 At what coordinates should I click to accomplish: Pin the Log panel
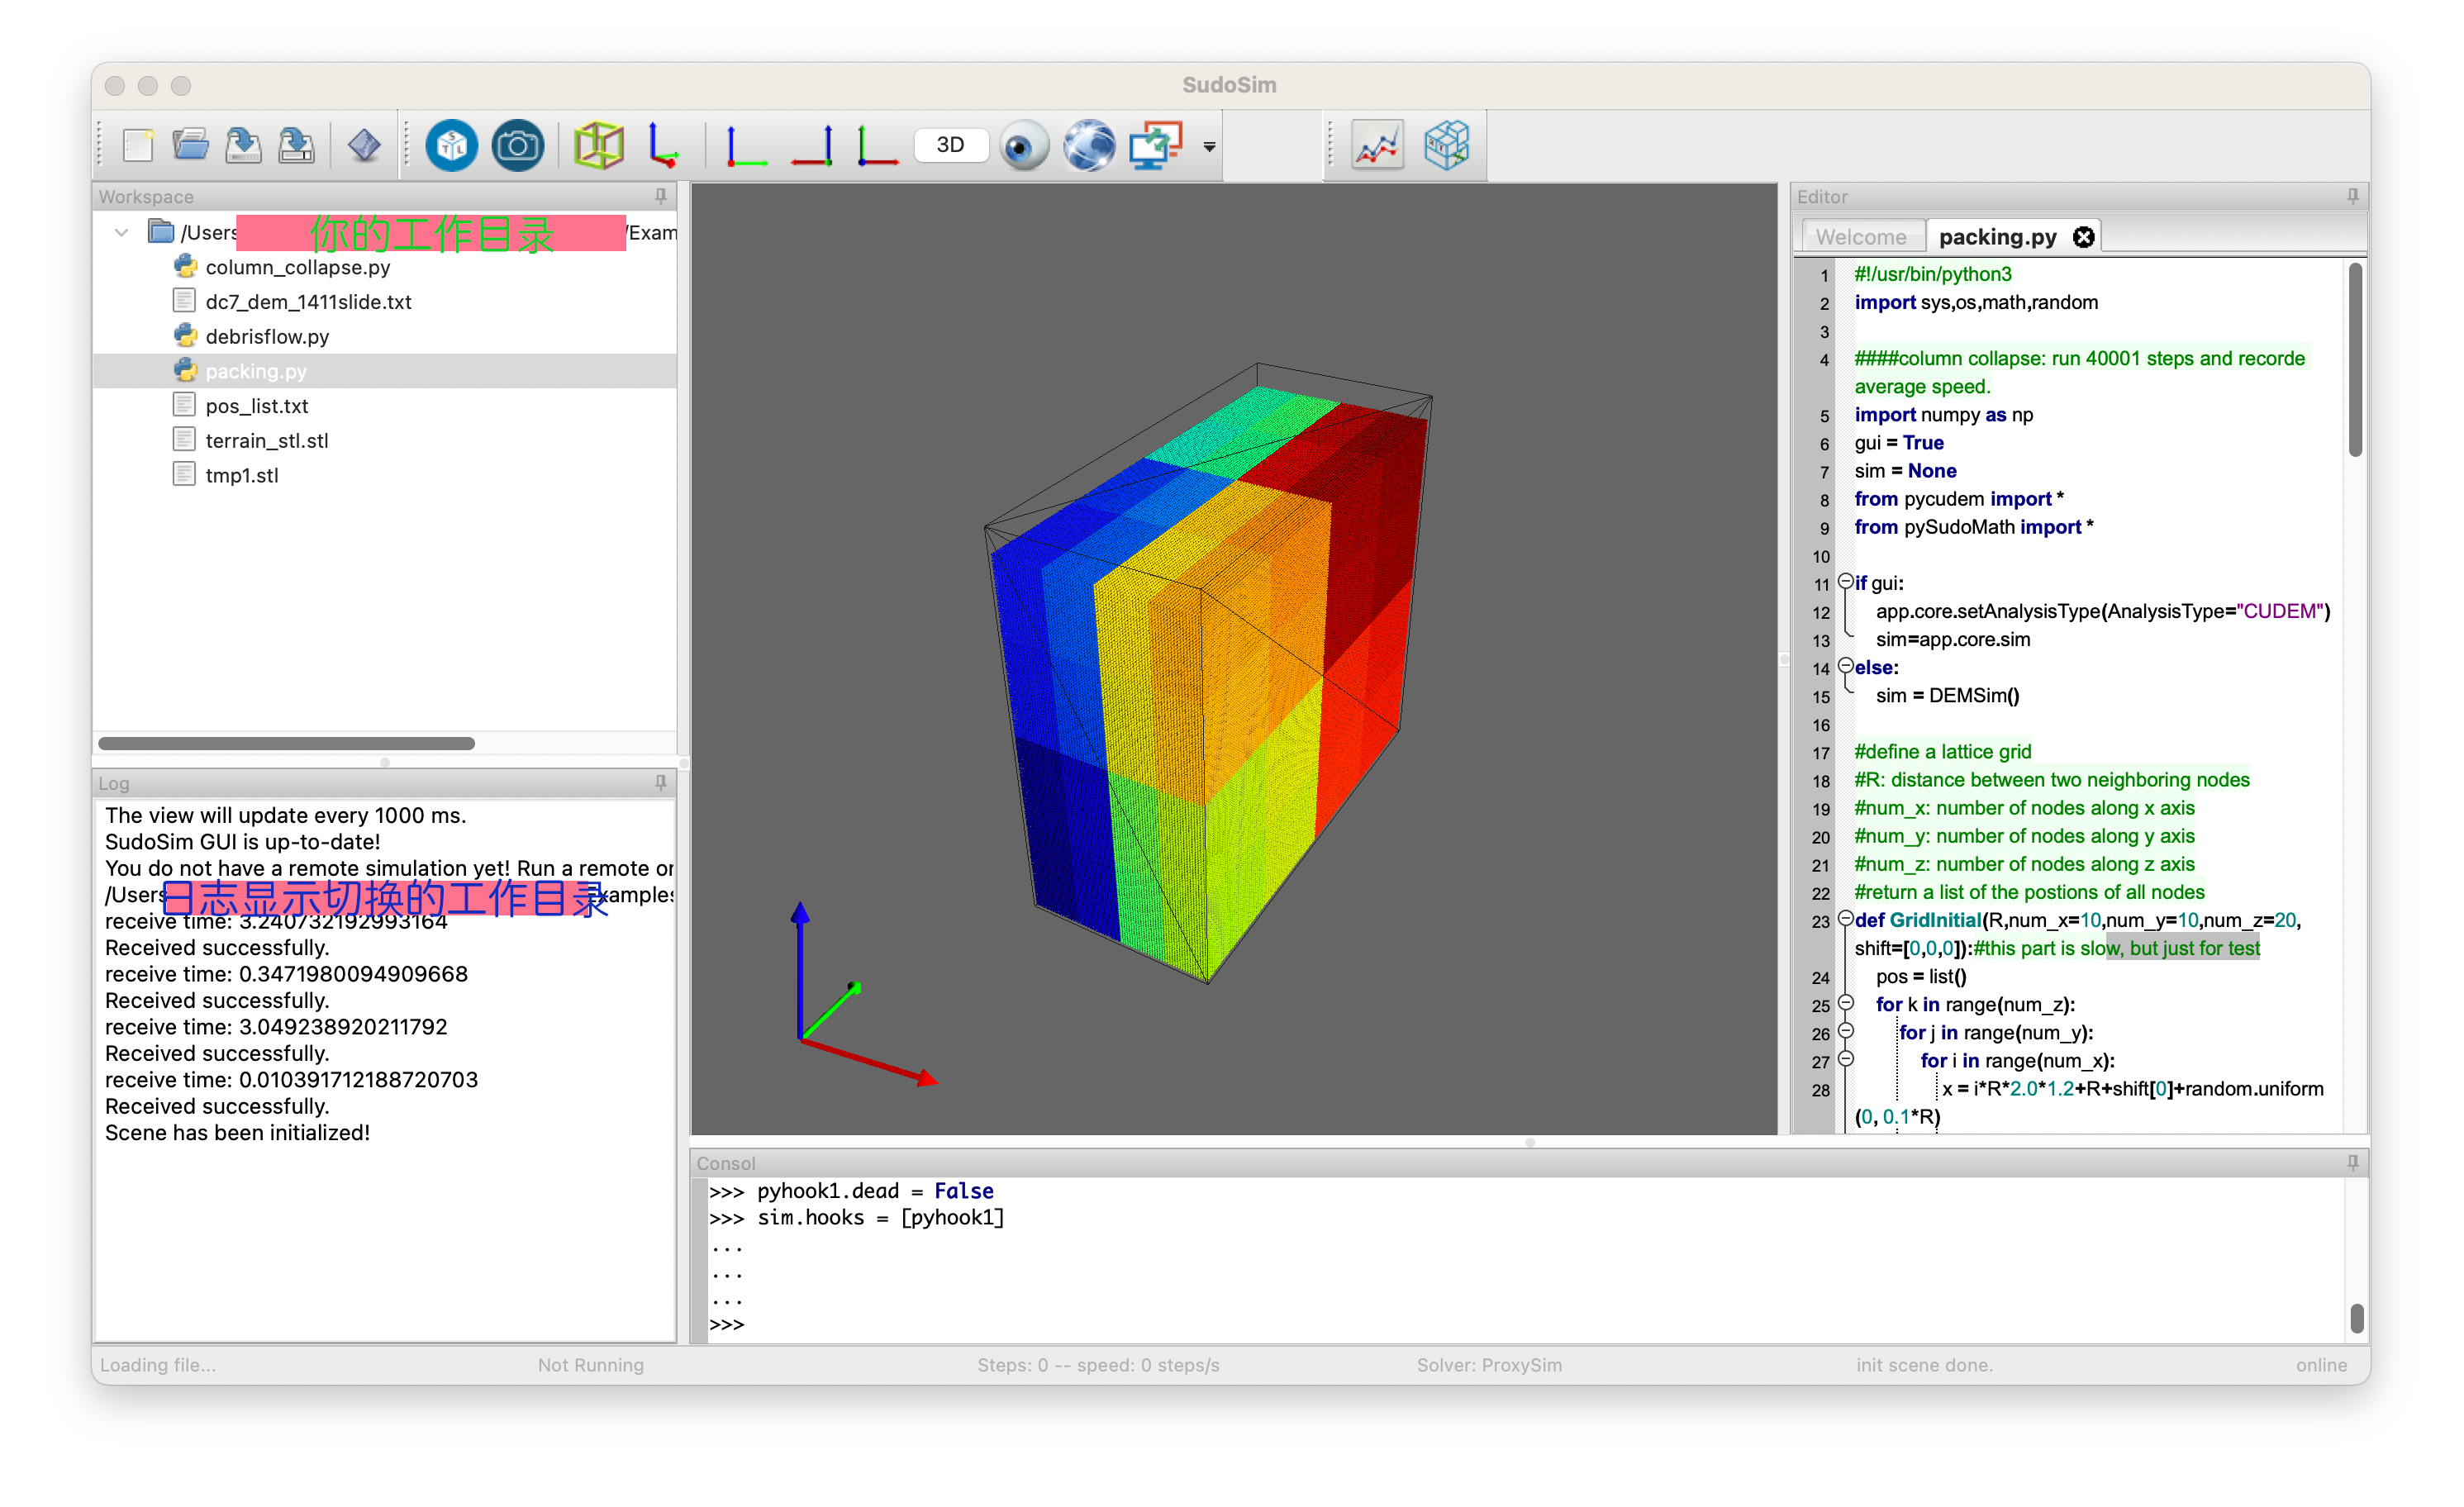[660, 783]
